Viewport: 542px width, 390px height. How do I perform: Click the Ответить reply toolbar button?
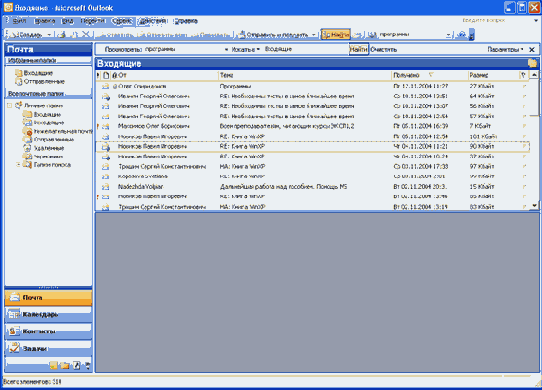tap(116, 35)
